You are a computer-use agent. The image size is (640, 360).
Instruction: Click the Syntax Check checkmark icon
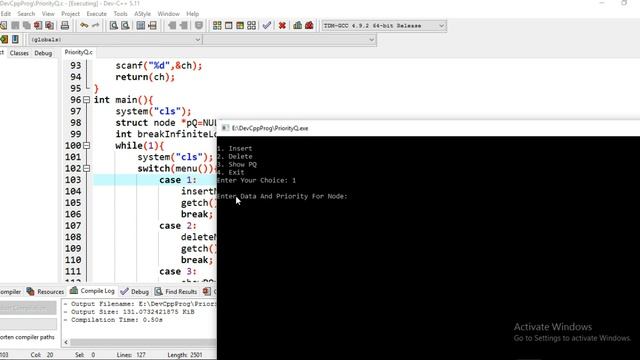tap(267, 25)
